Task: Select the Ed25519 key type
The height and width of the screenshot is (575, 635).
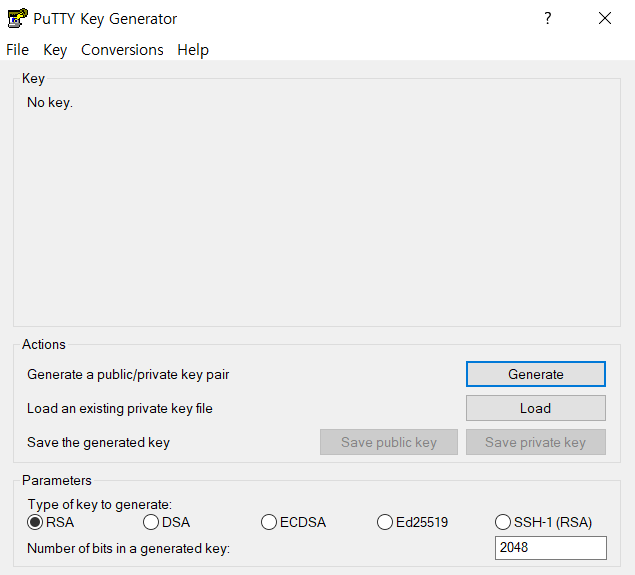Action: pos(413,522)
